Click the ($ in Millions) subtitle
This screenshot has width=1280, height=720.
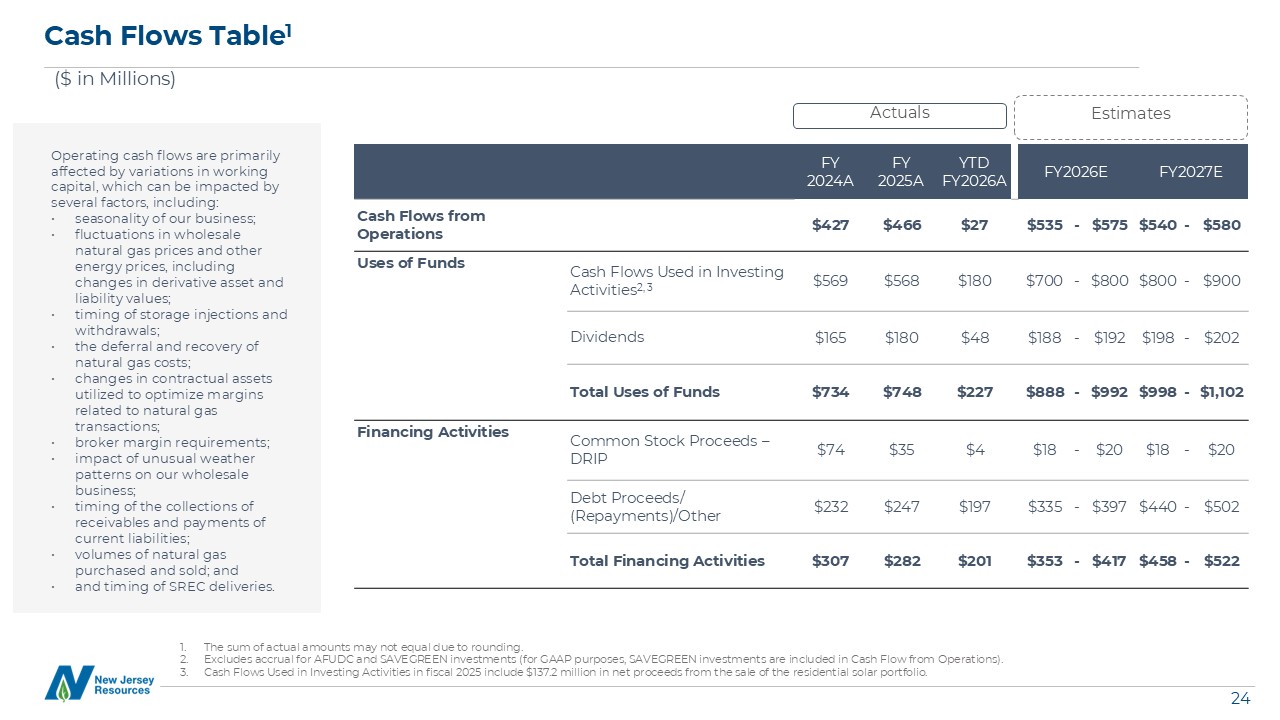tap(115, 79)
